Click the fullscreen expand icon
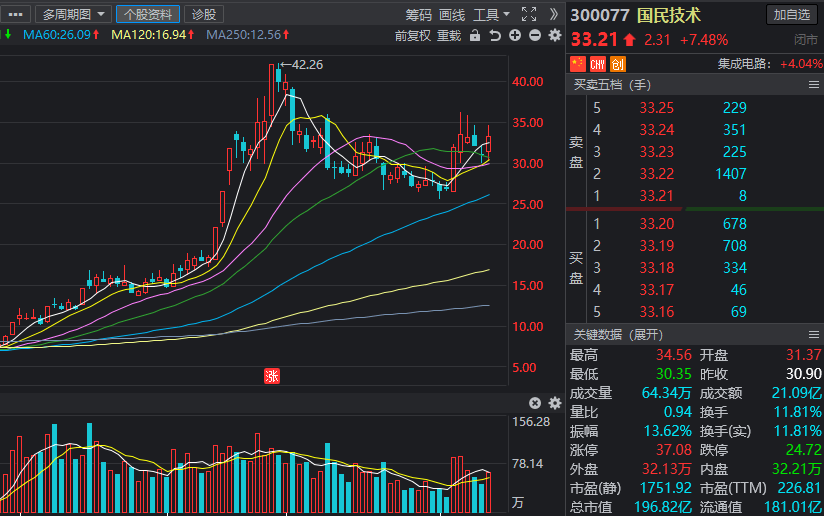Viewport: 824px width, 516px height. (529, 14)
